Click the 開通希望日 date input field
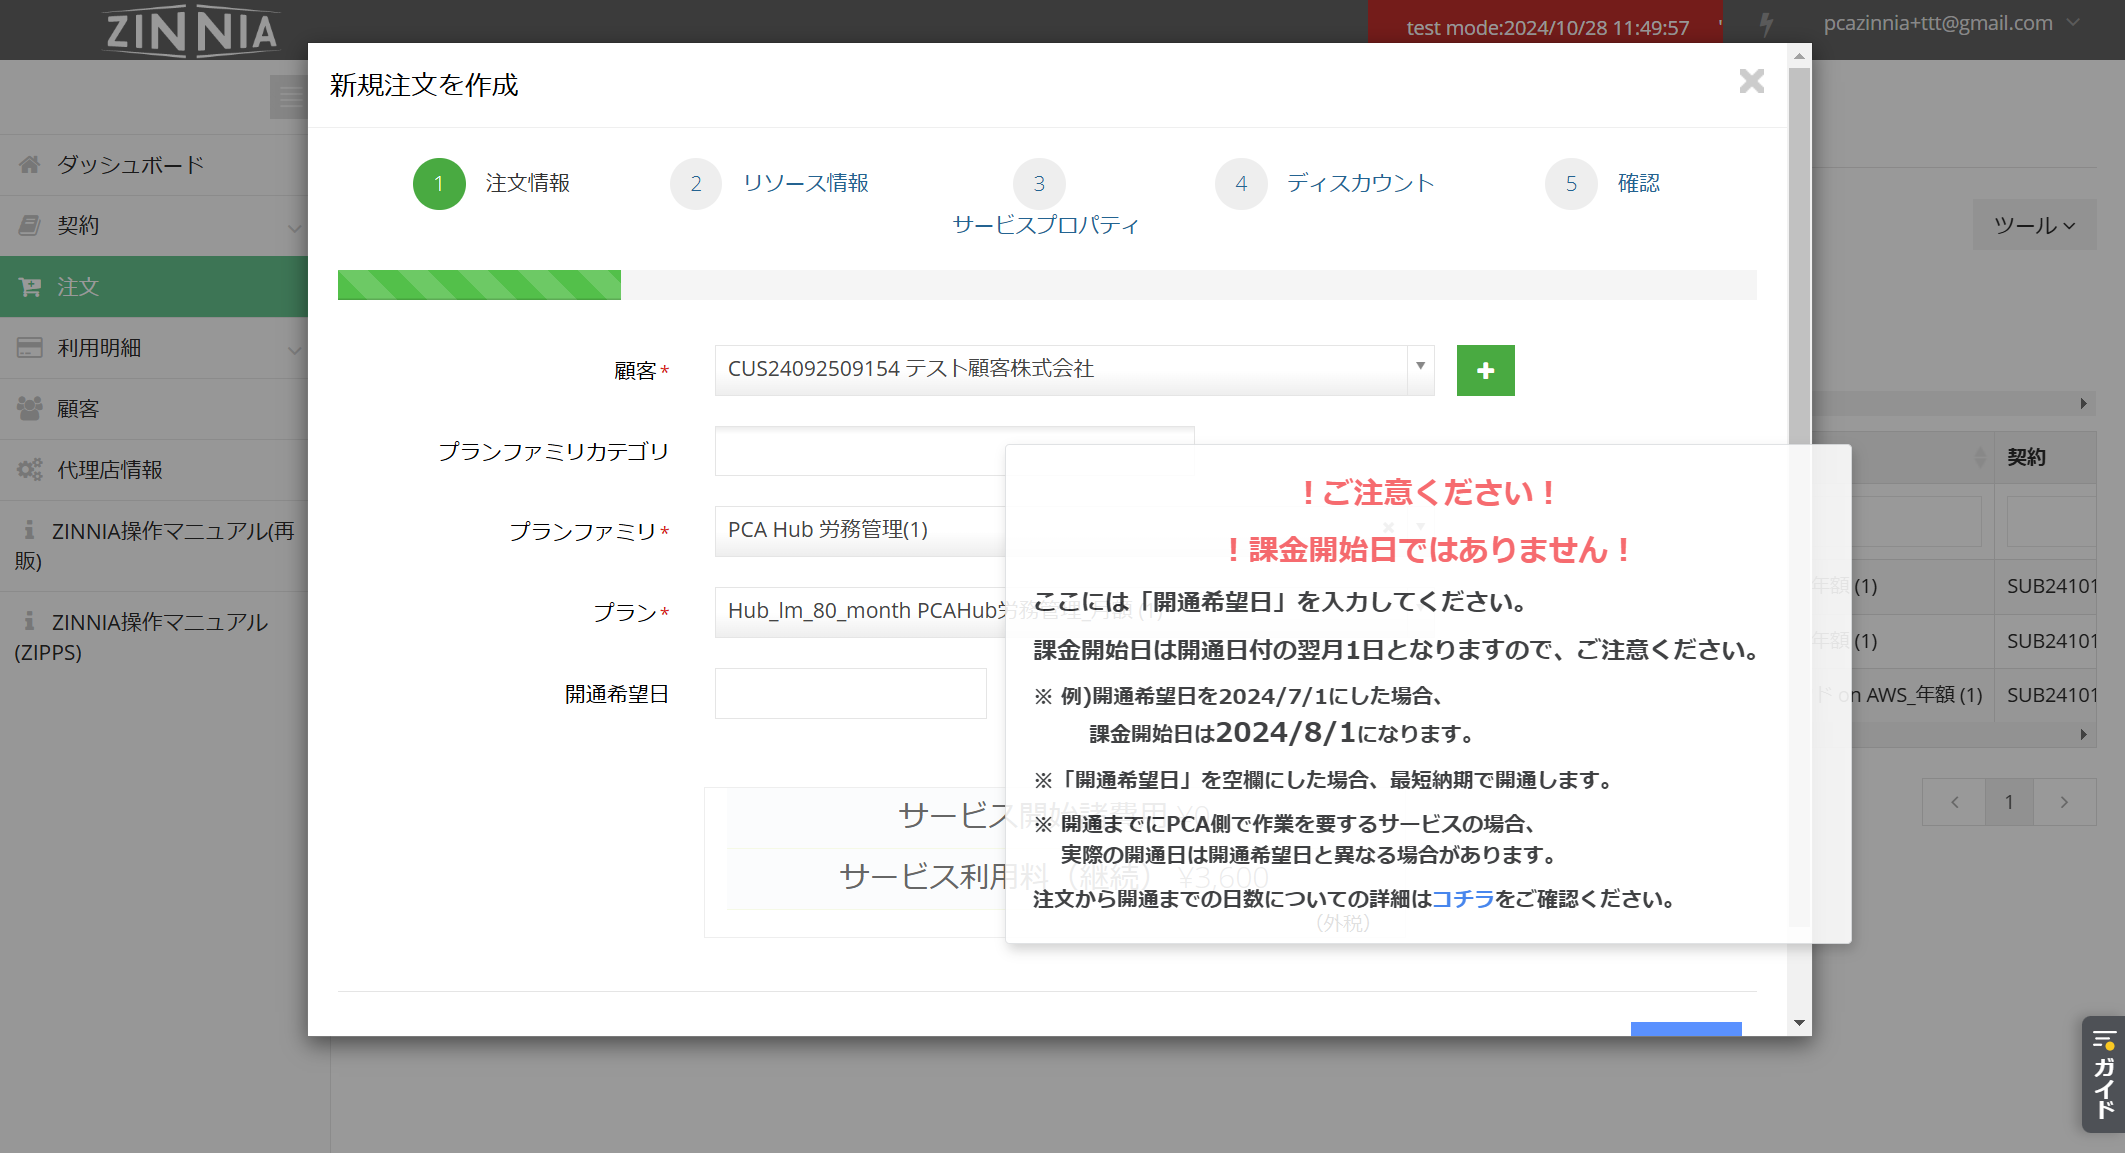Screen dimensions: 2125x1153 pyautogui.click(x=849, y=692)
